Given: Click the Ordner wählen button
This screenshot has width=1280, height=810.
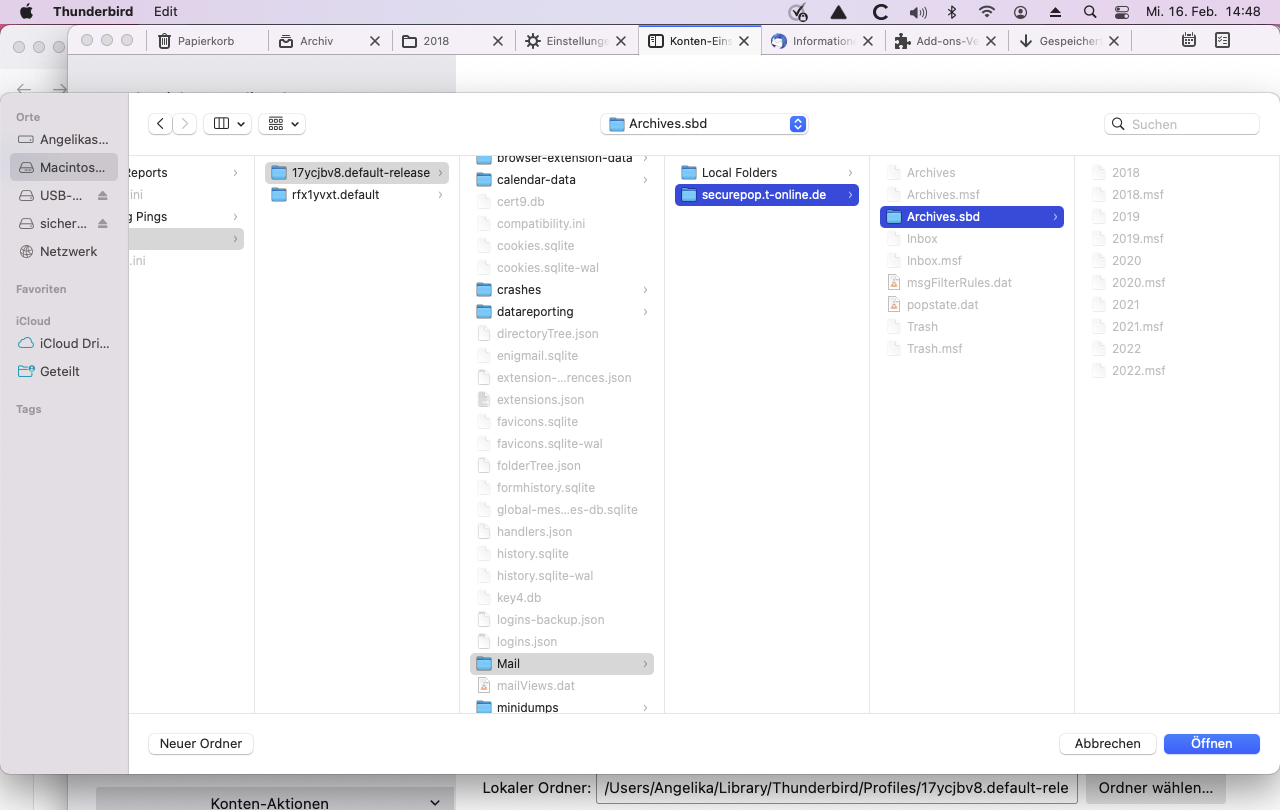Looking at the screenshot, I should pos(1155,788).
